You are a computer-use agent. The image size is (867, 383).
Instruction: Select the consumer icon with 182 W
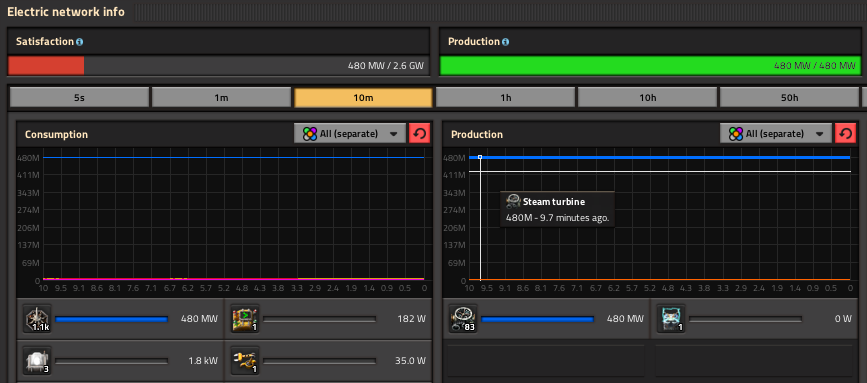[x=245, y=319]
